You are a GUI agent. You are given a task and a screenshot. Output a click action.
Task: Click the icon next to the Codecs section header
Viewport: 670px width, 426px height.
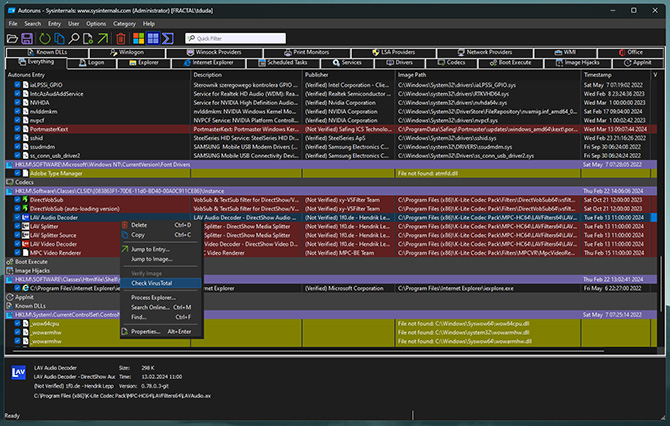pyautogui.click(x=9, y=182)
